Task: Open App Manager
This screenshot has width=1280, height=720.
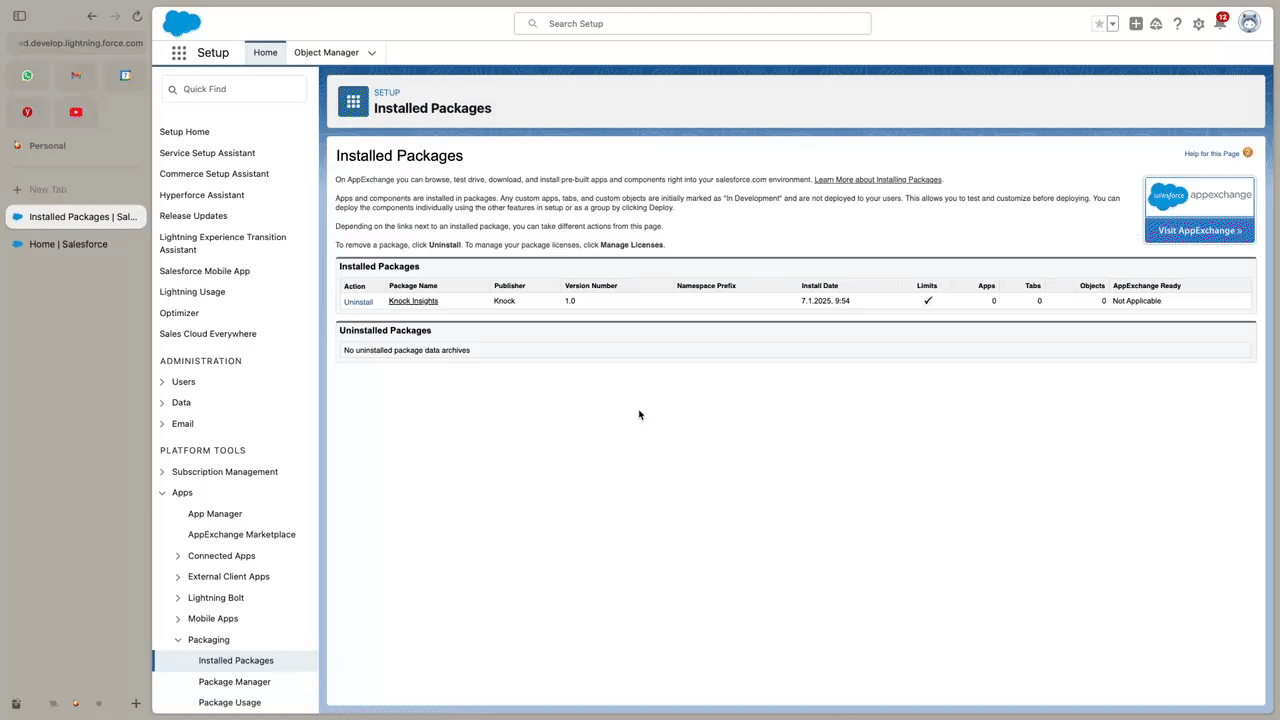Action: (x=215, y=514)
